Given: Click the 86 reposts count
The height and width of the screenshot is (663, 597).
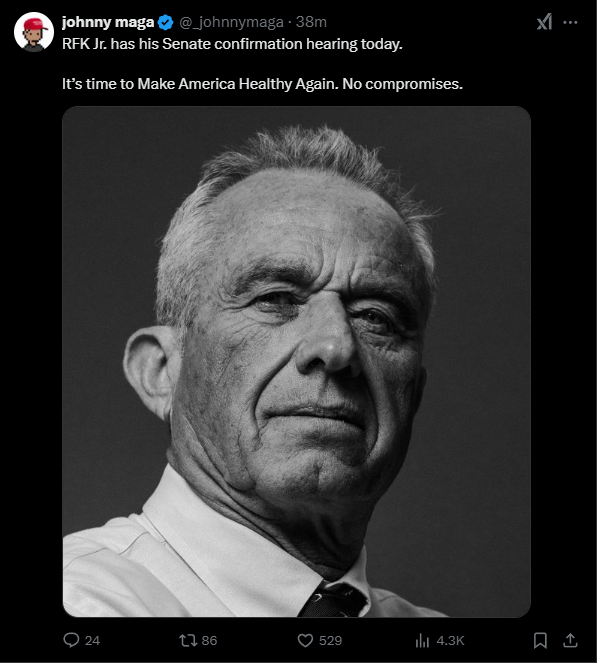Looking at the screenshot, I should [x=209, y=641].
